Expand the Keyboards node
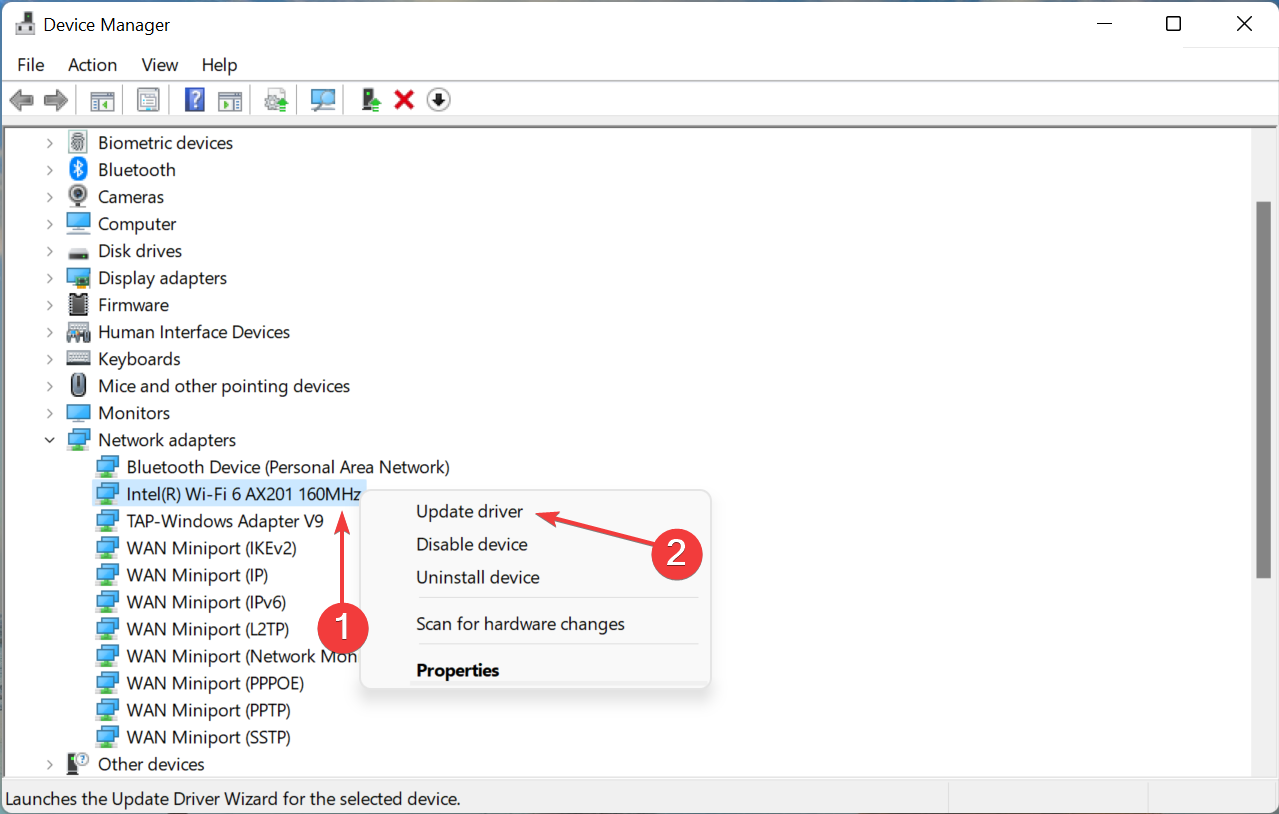Viewport: 1279px width, 814px height. (50, 359)
